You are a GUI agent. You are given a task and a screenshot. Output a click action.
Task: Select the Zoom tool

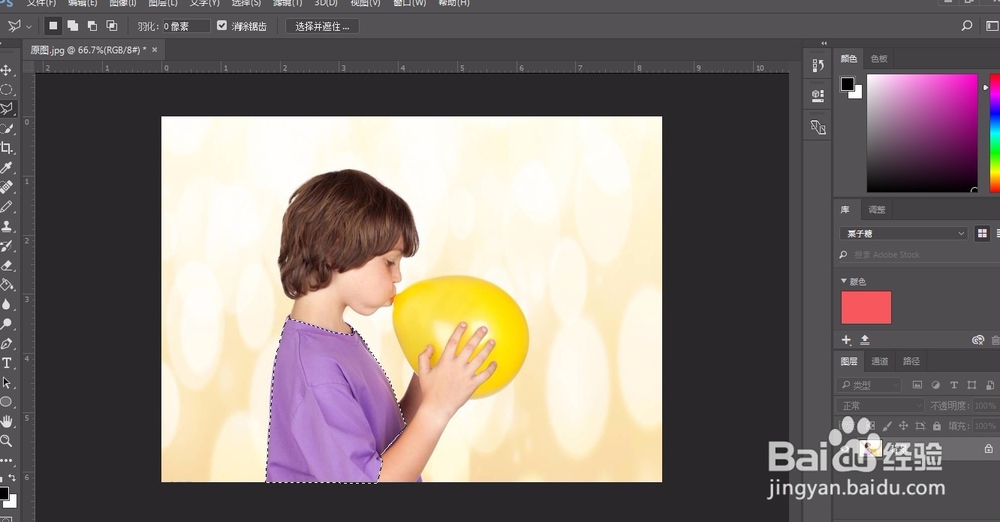click(x=6, y=440)
